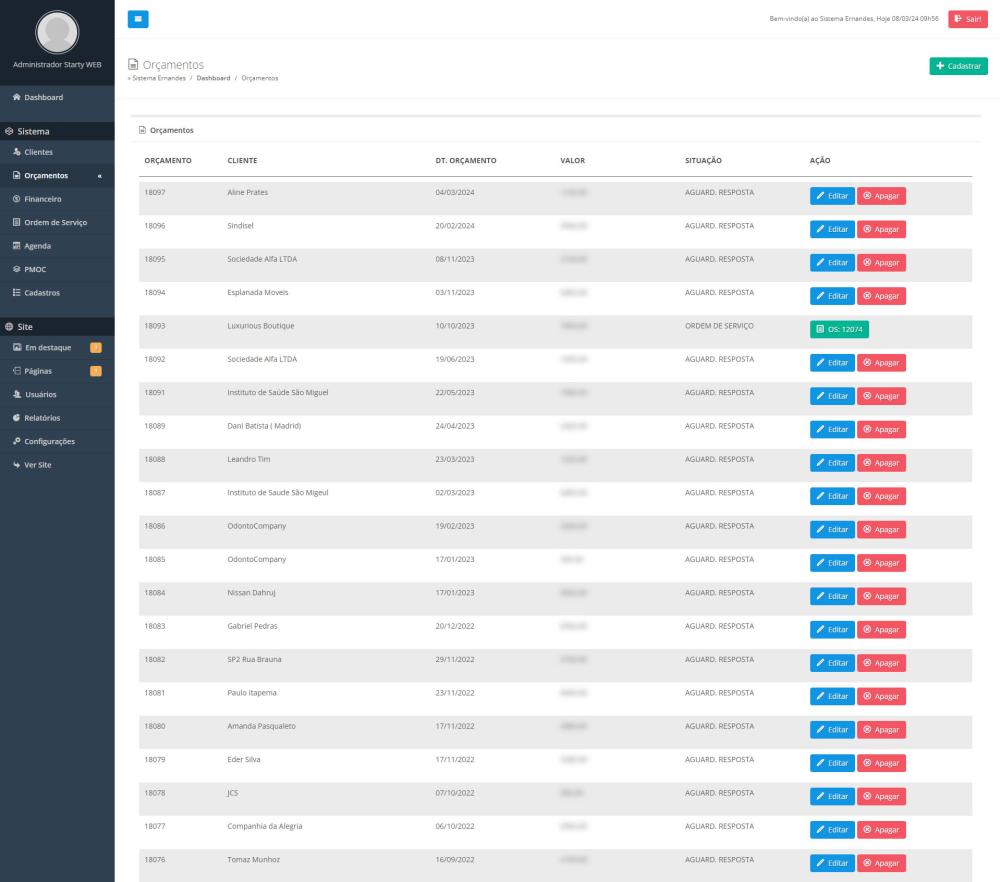Open Dashboard from the sidebar home icon
This screenshot has width=1000, height=882.
38,97
